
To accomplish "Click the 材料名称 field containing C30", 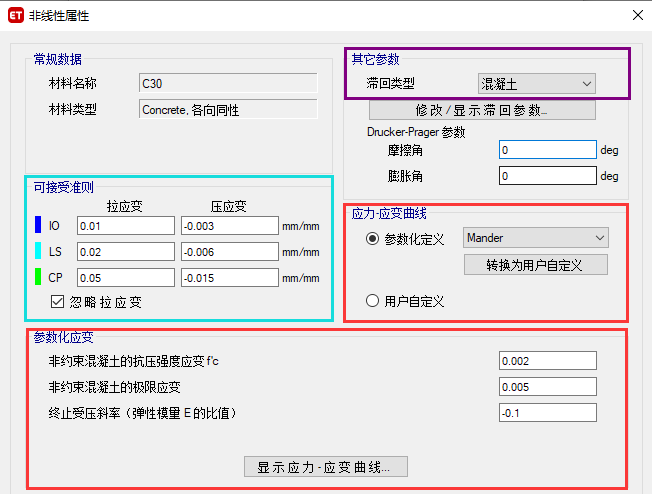I will 228,83.
